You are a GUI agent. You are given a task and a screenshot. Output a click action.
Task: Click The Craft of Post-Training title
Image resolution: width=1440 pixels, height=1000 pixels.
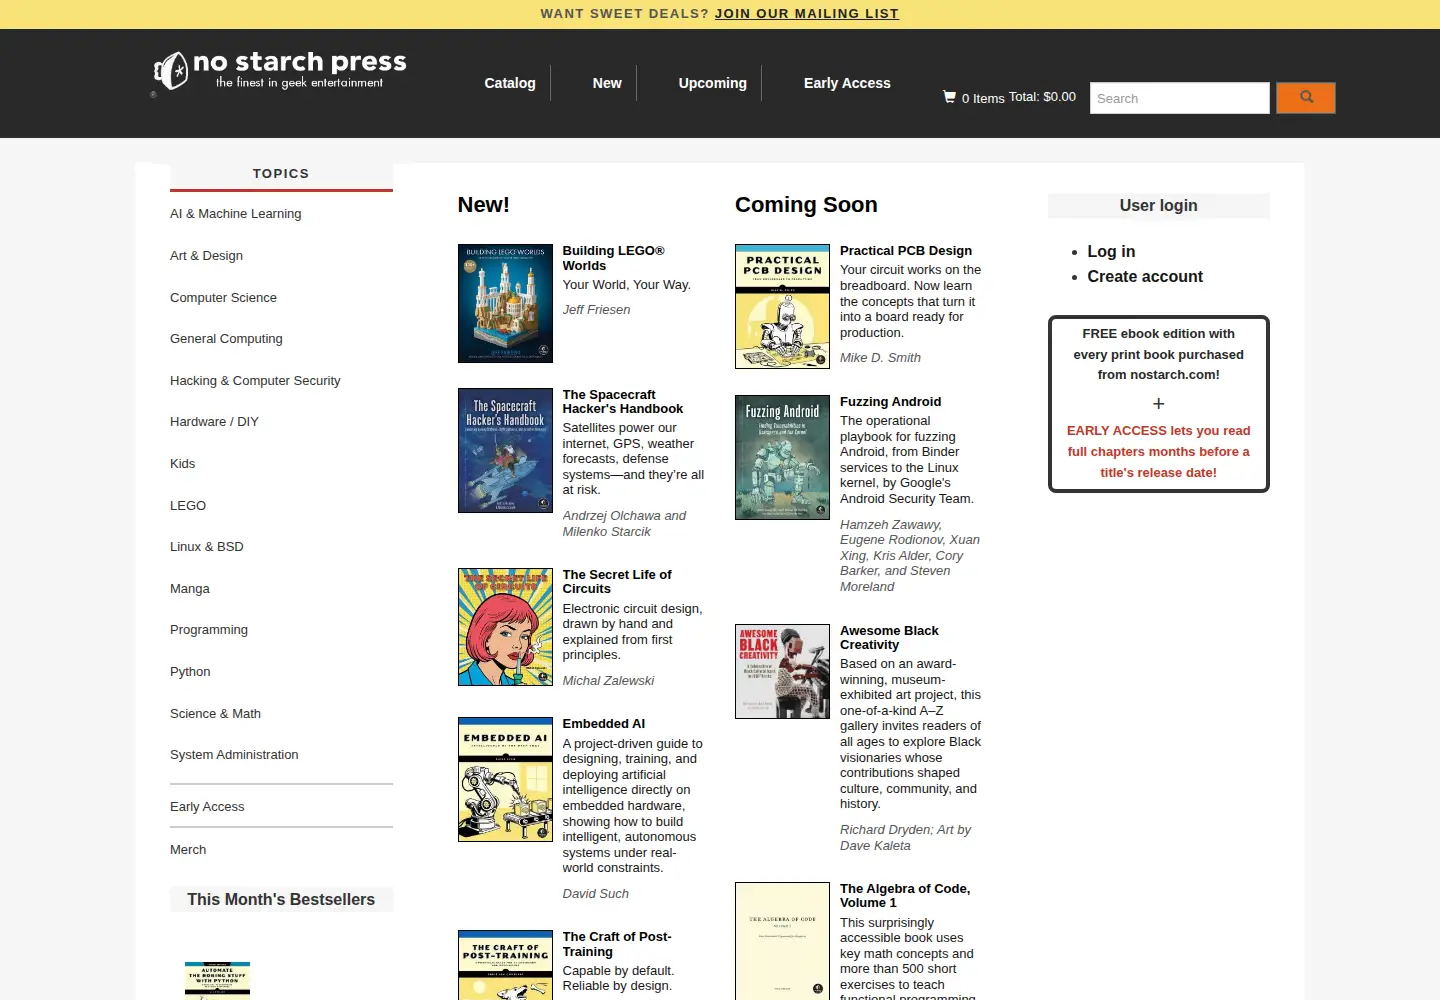(617, 944)
